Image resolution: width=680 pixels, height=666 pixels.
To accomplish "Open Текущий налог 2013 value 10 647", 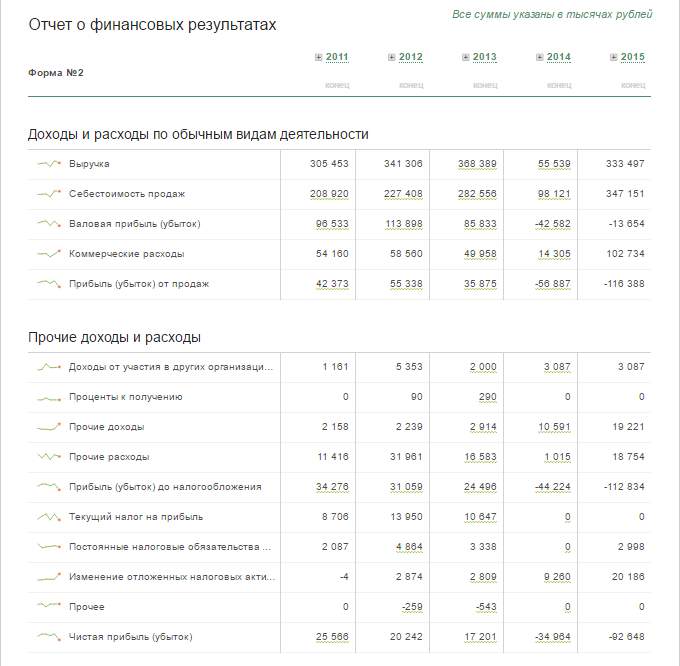I will click(481, 517).
